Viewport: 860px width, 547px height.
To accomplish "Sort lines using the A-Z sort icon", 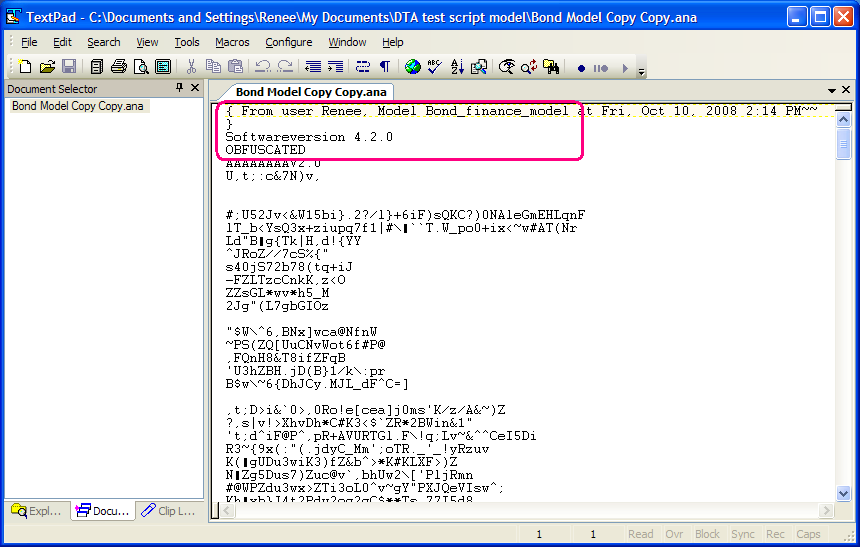I will point(457,67).
